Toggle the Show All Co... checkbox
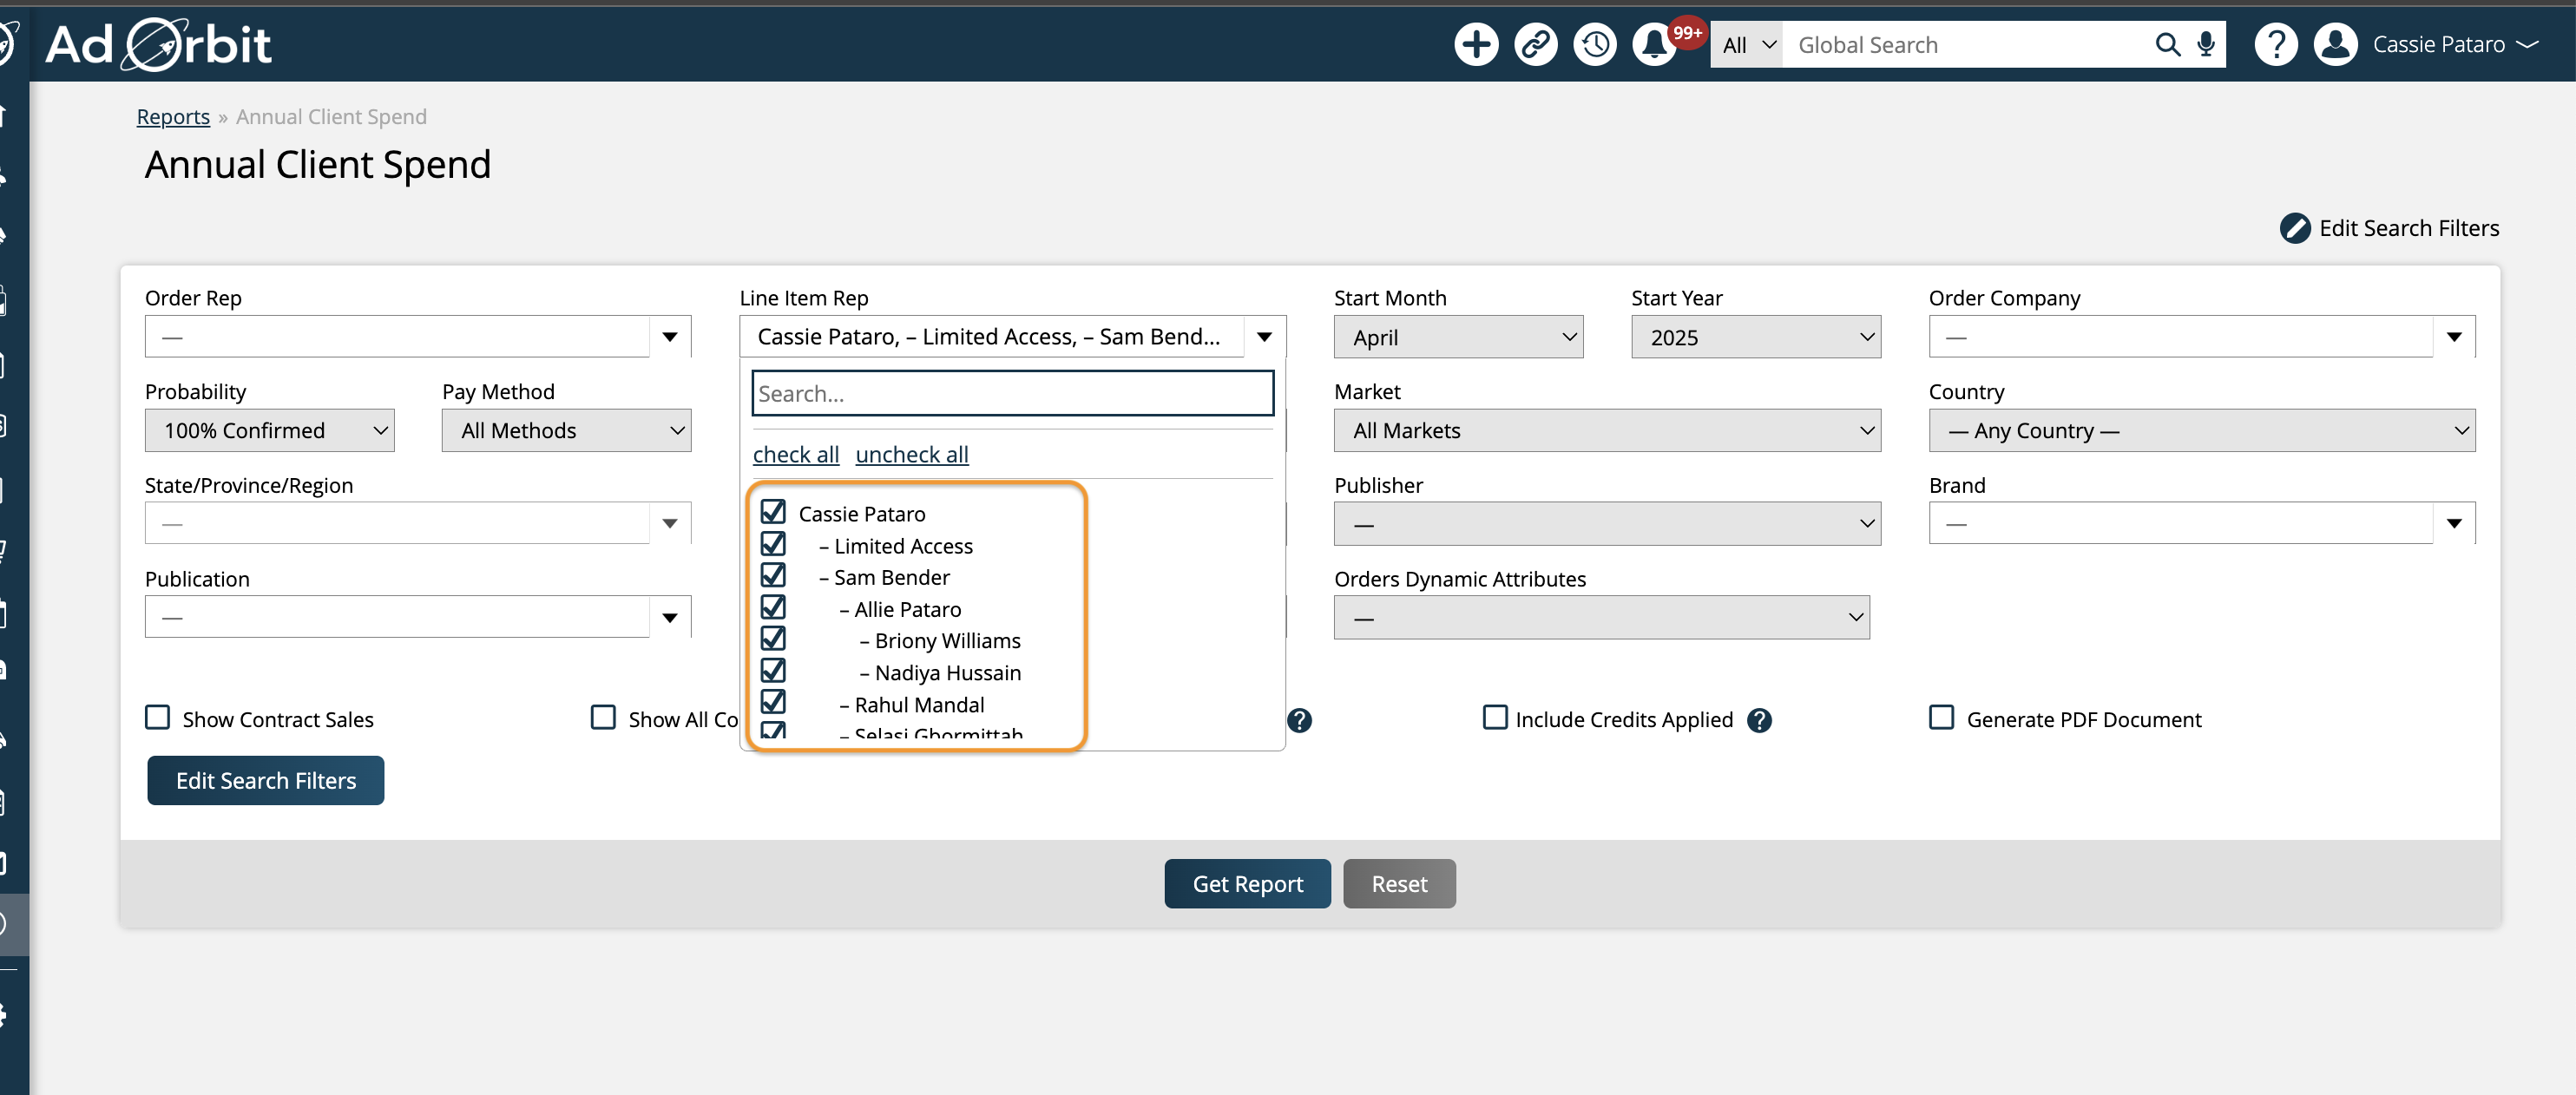This screenshot has width=2576, height=1095. [603, 717]
